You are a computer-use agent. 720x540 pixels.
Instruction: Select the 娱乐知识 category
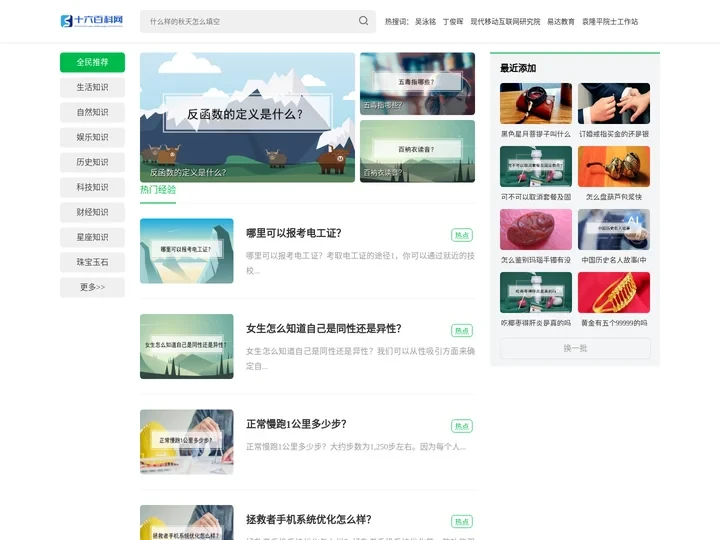coord(92,137)
